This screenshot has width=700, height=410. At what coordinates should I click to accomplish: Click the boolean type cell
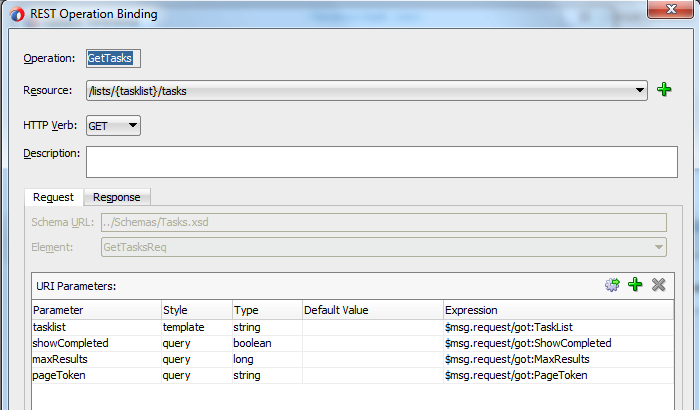267,343
